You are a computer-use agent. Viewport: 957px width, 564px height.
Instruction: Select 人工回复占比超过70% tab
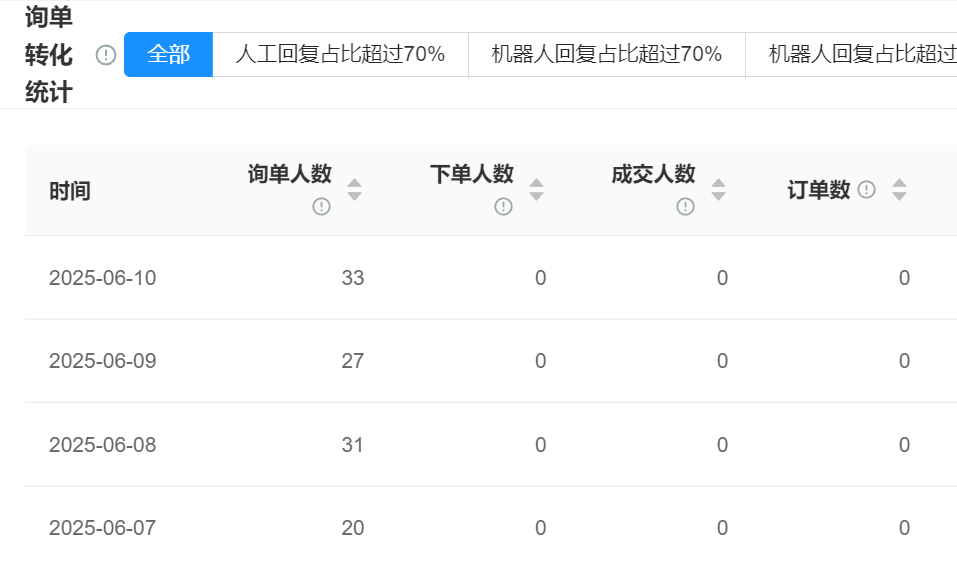(x=340, y=54)
